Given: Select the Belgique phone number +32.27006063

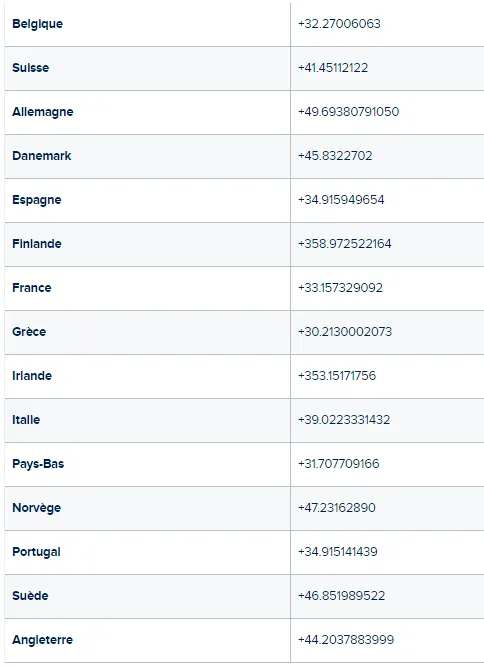Looking at the screenshot, I should (339, 23).
